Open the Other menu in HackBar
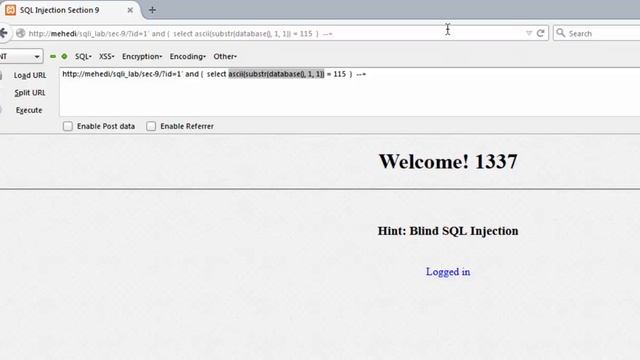Image resolution: width=640 pixels, height=360 pixels. [x=225, y=56]
